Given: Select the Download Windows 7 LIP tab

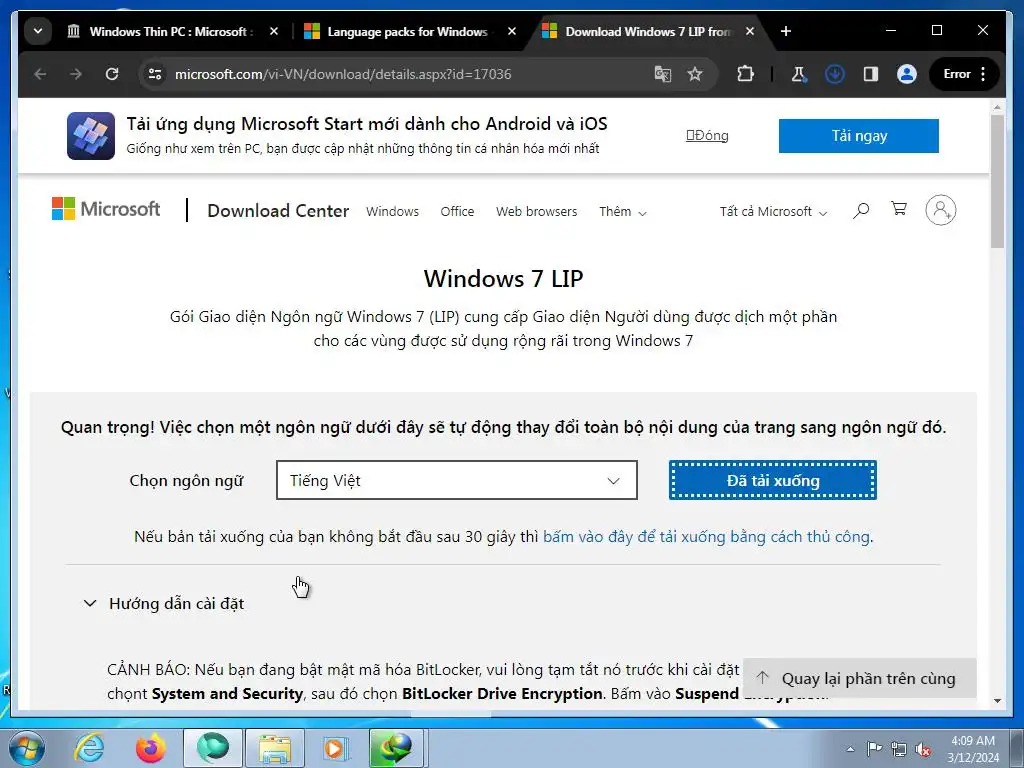Looking at the screenshot, I should (647, 31).
